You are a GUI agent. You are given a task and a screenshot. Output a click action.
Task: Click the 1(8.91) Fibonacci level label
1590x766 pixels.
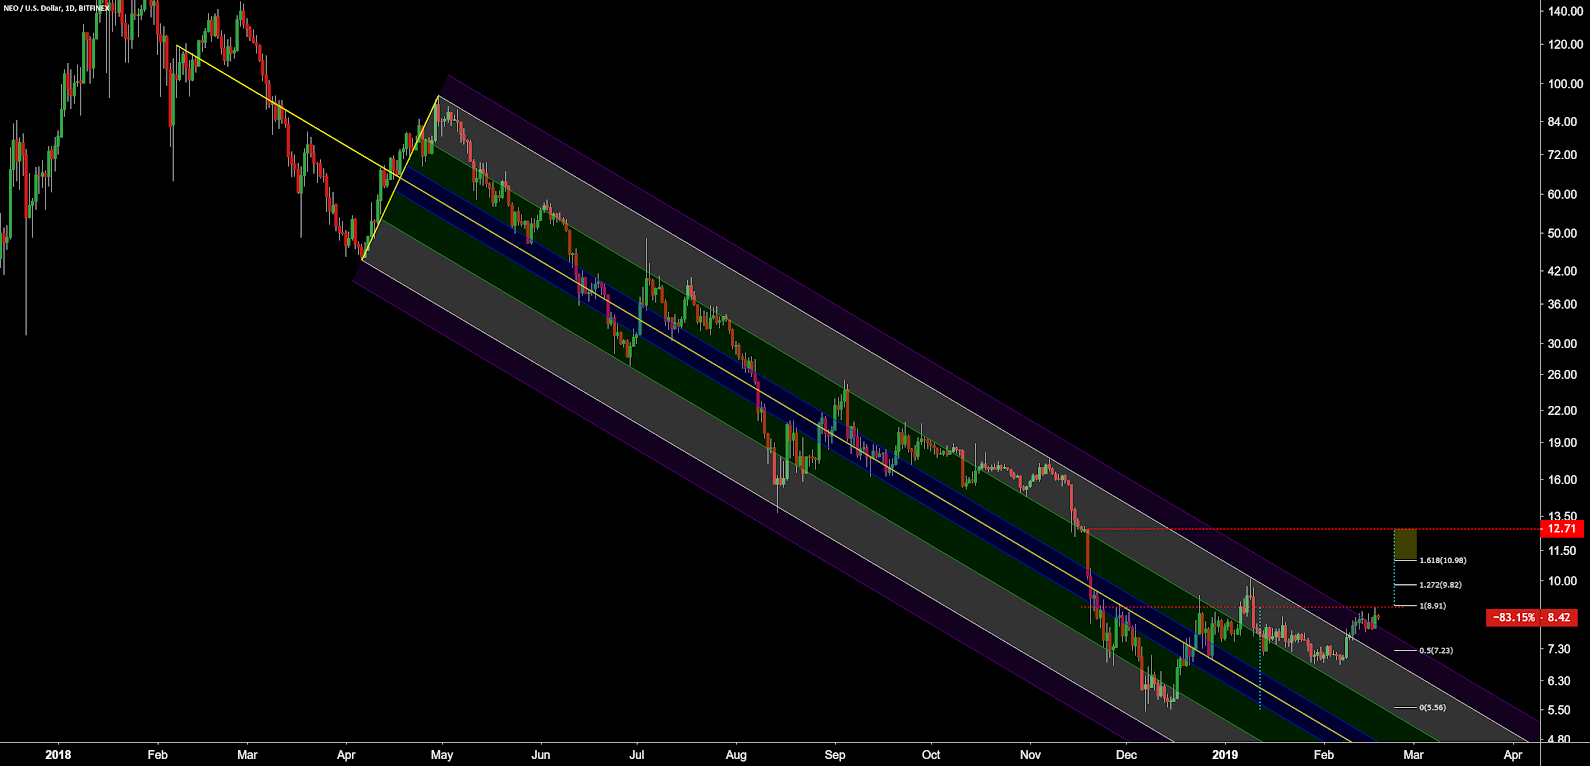1432,606
